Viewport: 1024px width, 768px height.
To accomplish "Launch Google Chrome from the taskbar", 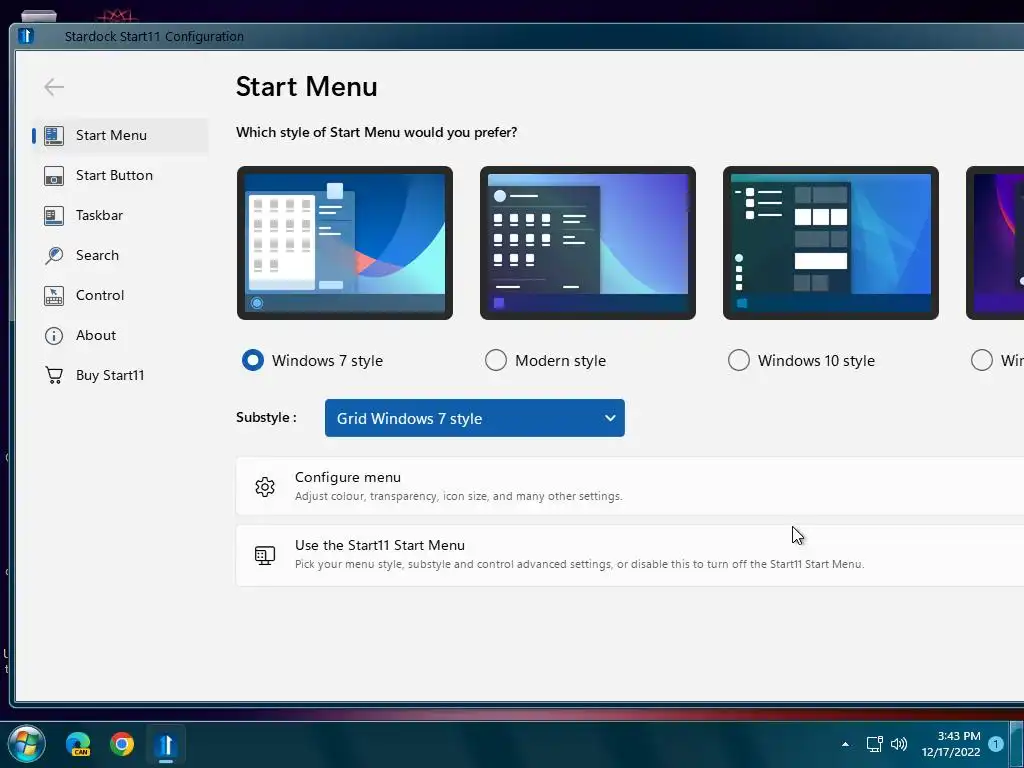I will pos(122,744).
